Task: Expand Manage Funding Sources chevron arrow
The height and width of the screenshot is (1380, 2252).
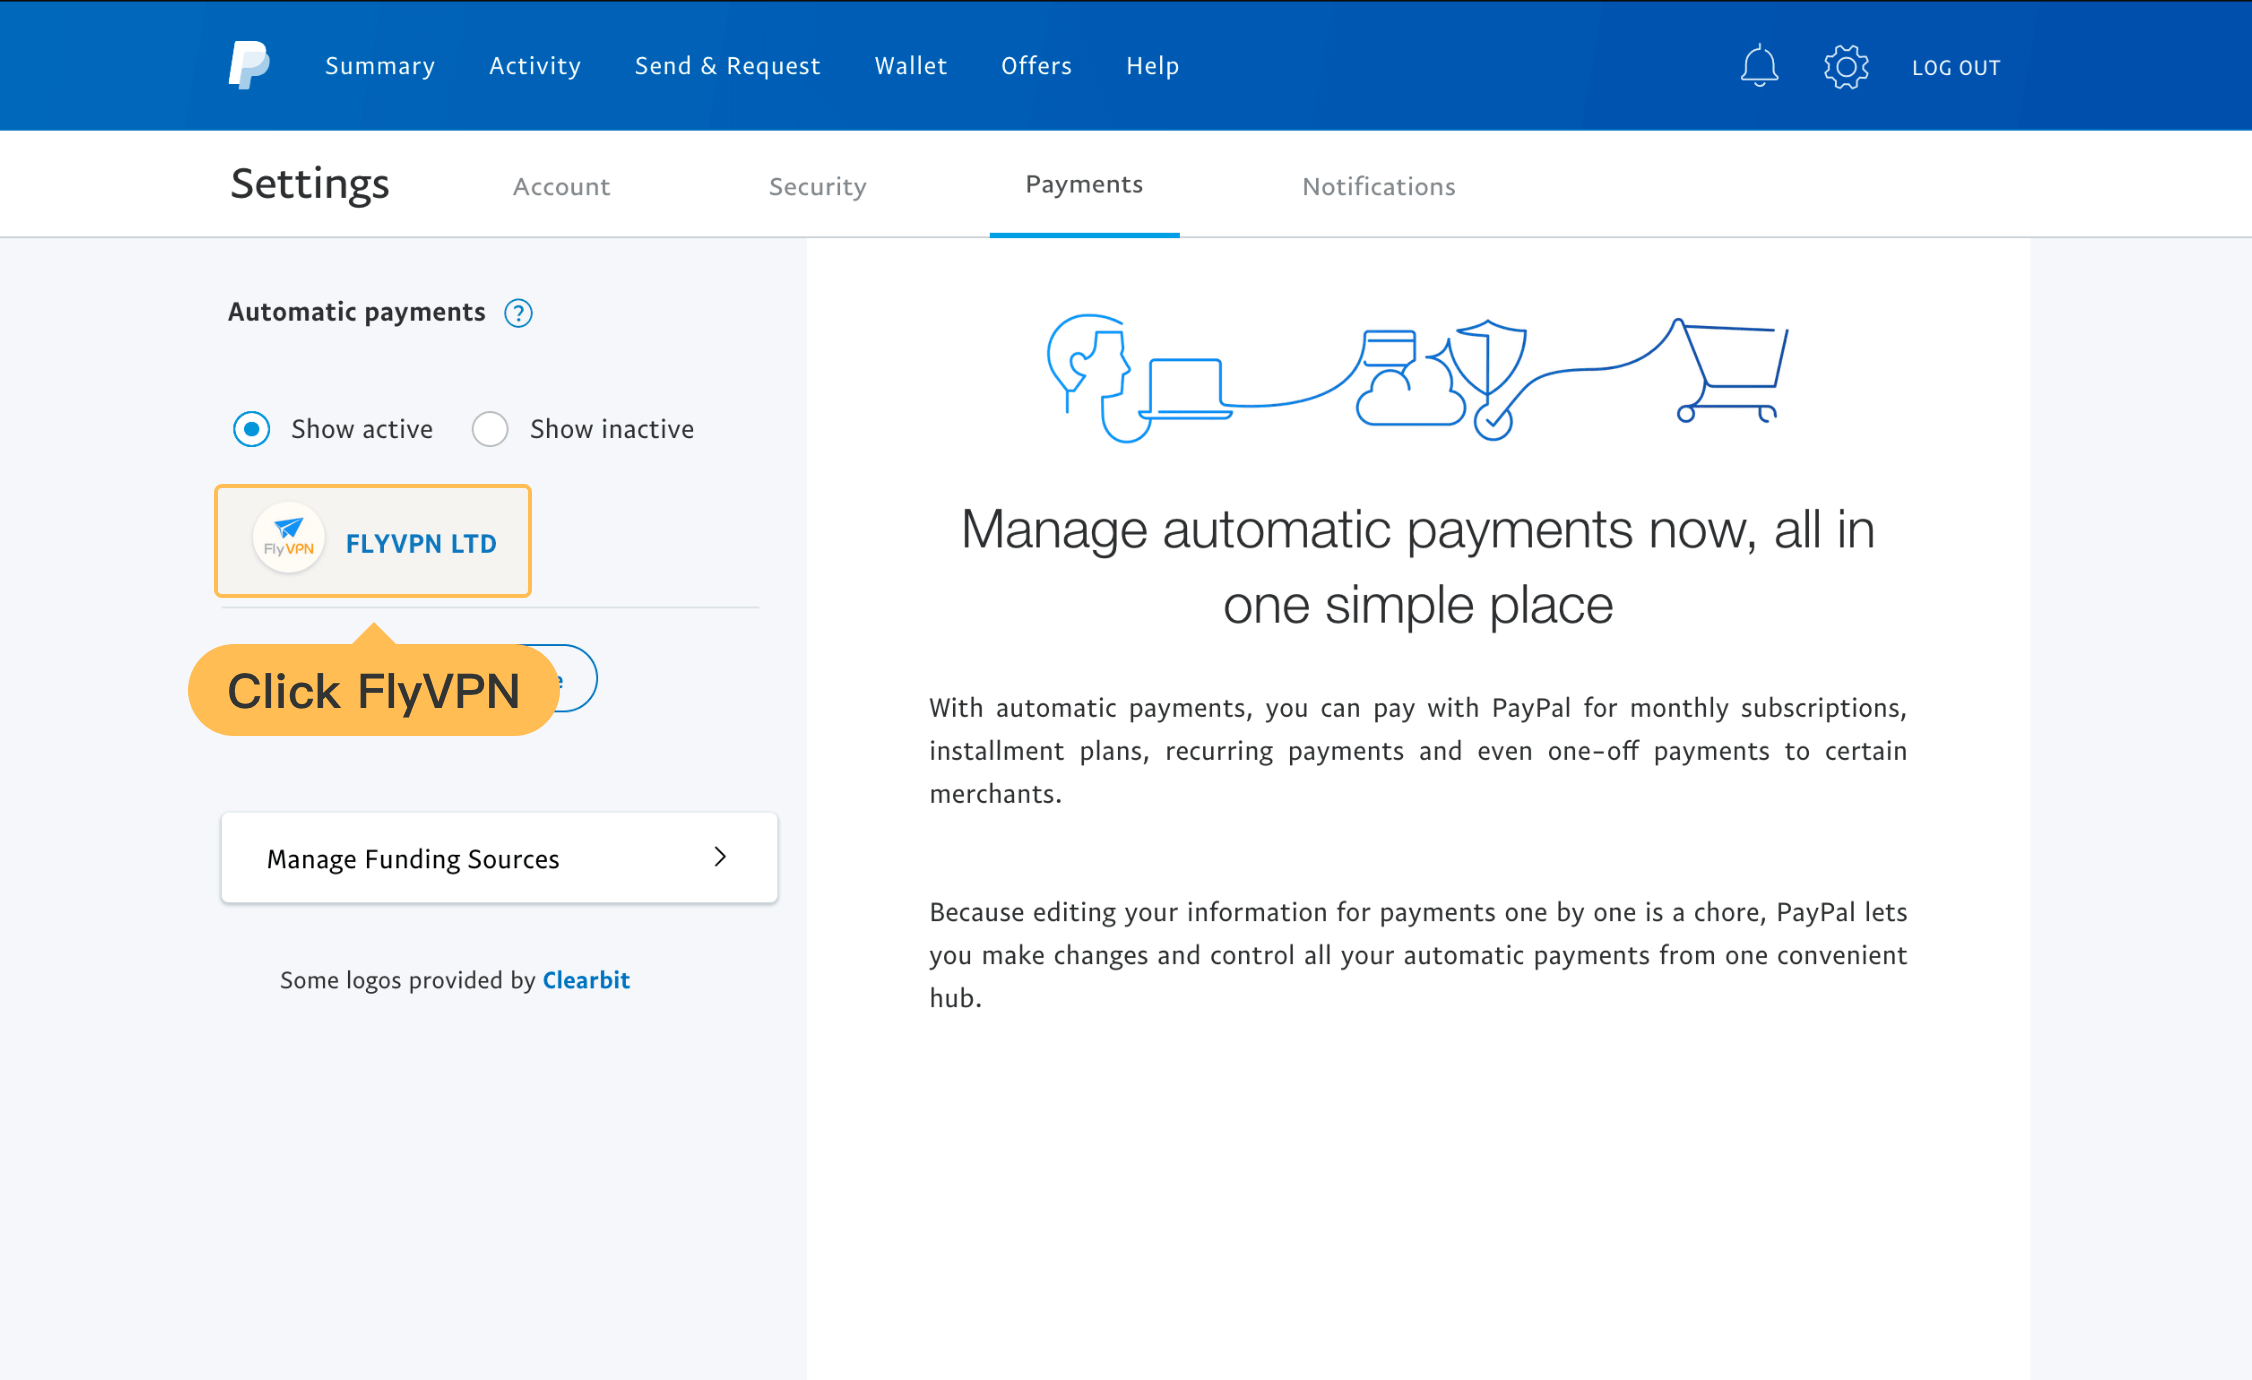Action: coord(720,857)
